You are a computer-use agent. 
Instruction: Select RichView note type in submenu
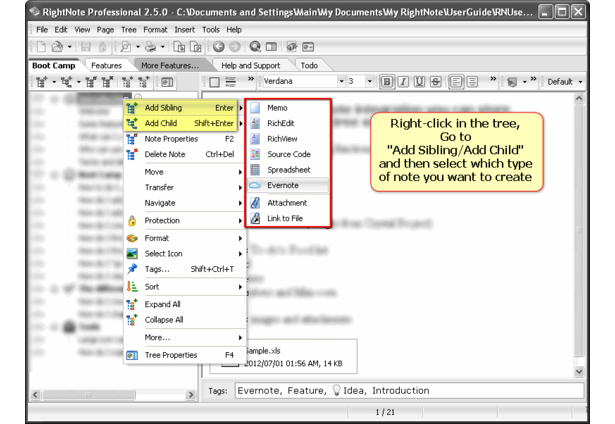point(287,138)
